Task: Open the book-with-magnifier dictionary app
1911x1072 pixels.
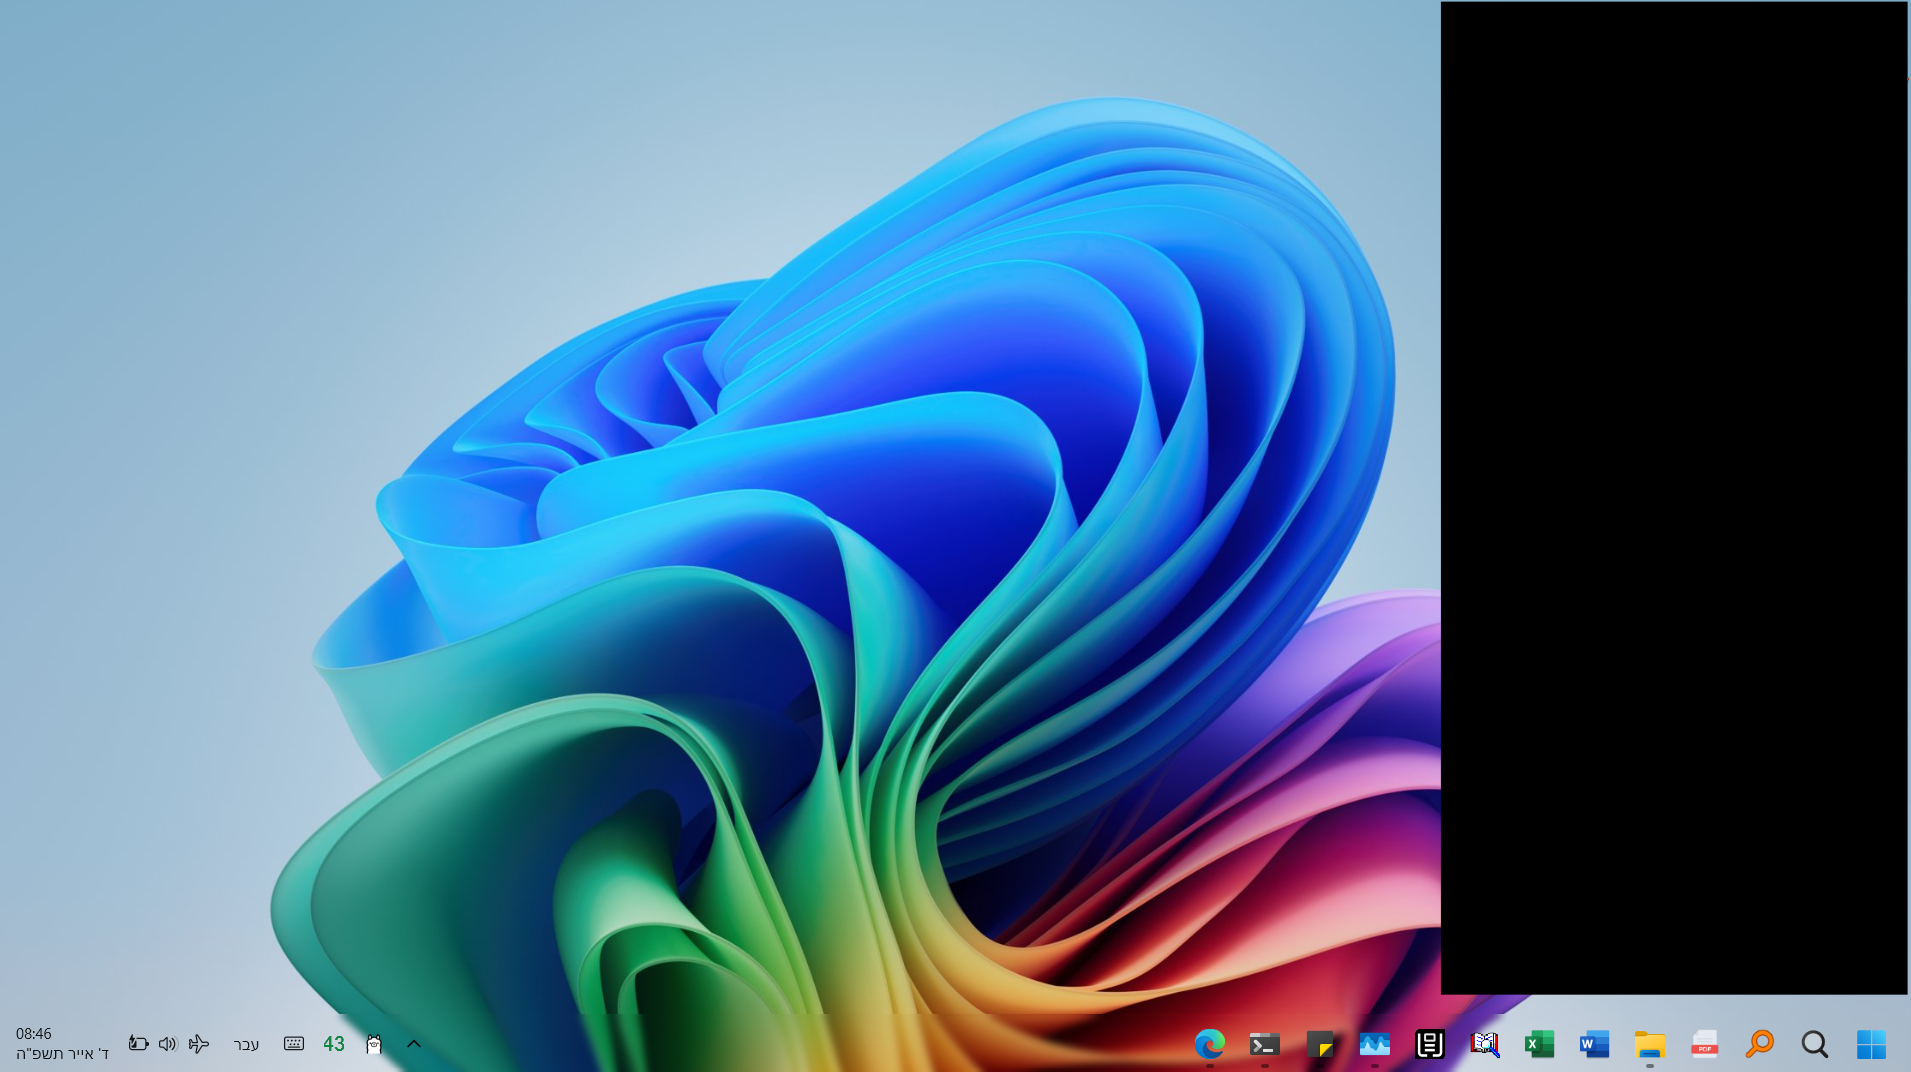Action: (1484, 1044)
